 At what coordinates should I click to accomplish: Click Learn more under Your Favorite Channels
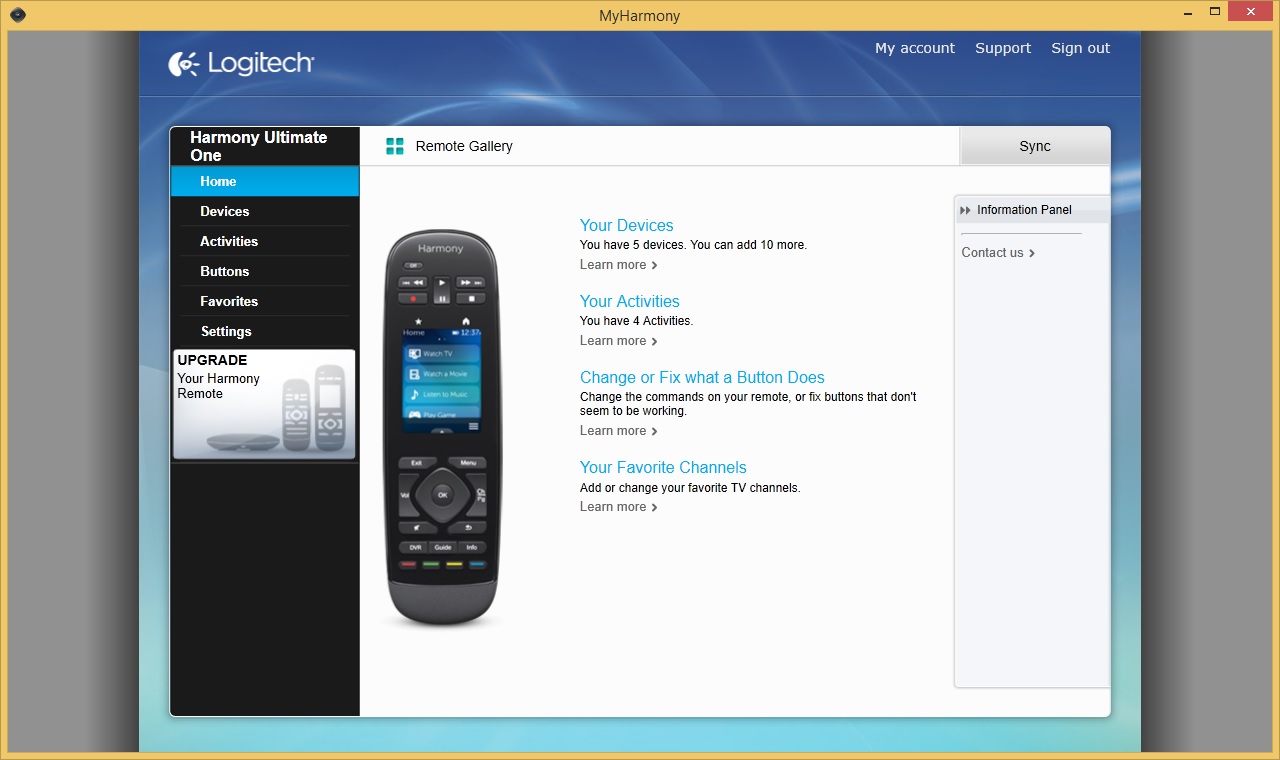pyautogui.click(x=619, y=507)
